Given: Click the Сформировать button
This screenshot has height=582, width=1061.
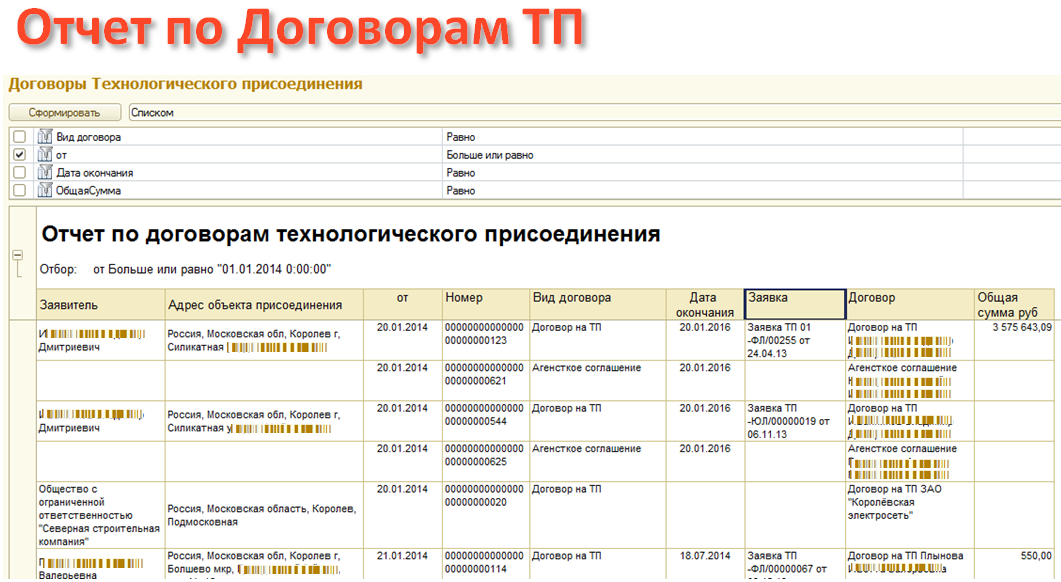Looking at the screenshot, I should click(x=65, y=113).
